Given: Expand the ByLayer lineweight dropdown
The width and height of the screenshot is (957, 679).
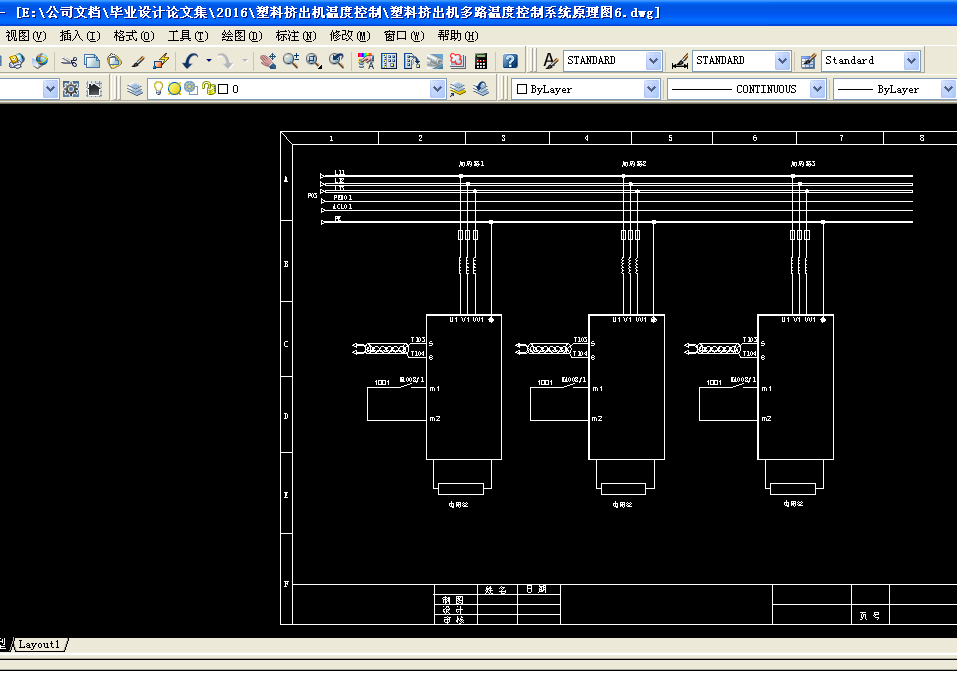Looking at the screenshot, I should [948, 89].
